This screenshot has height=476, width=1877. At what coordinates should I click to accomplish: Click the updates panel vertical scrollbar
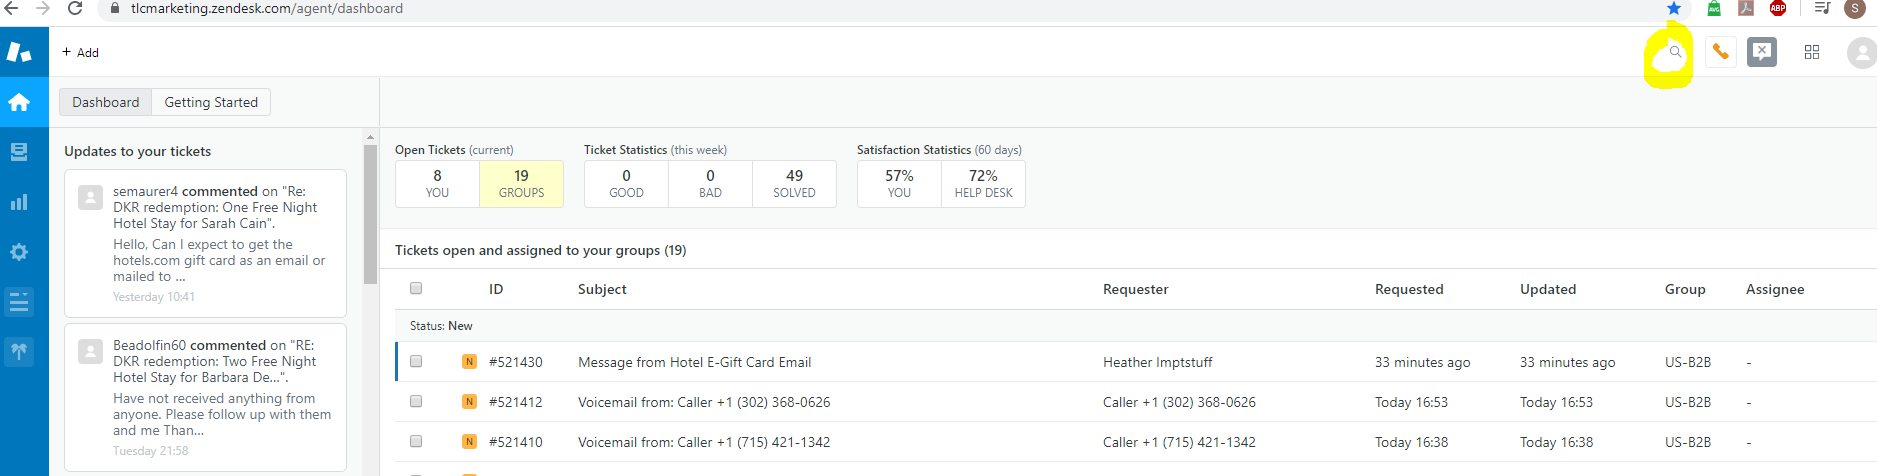tap(371, 215)
